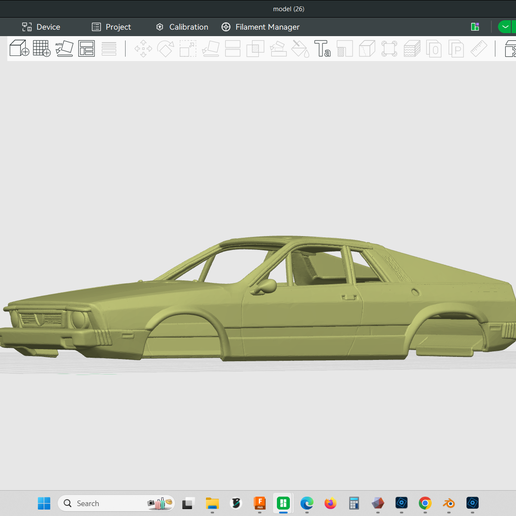Click the taskbar Search box
This screenshot has height=516, width=516.
(116, 503)
